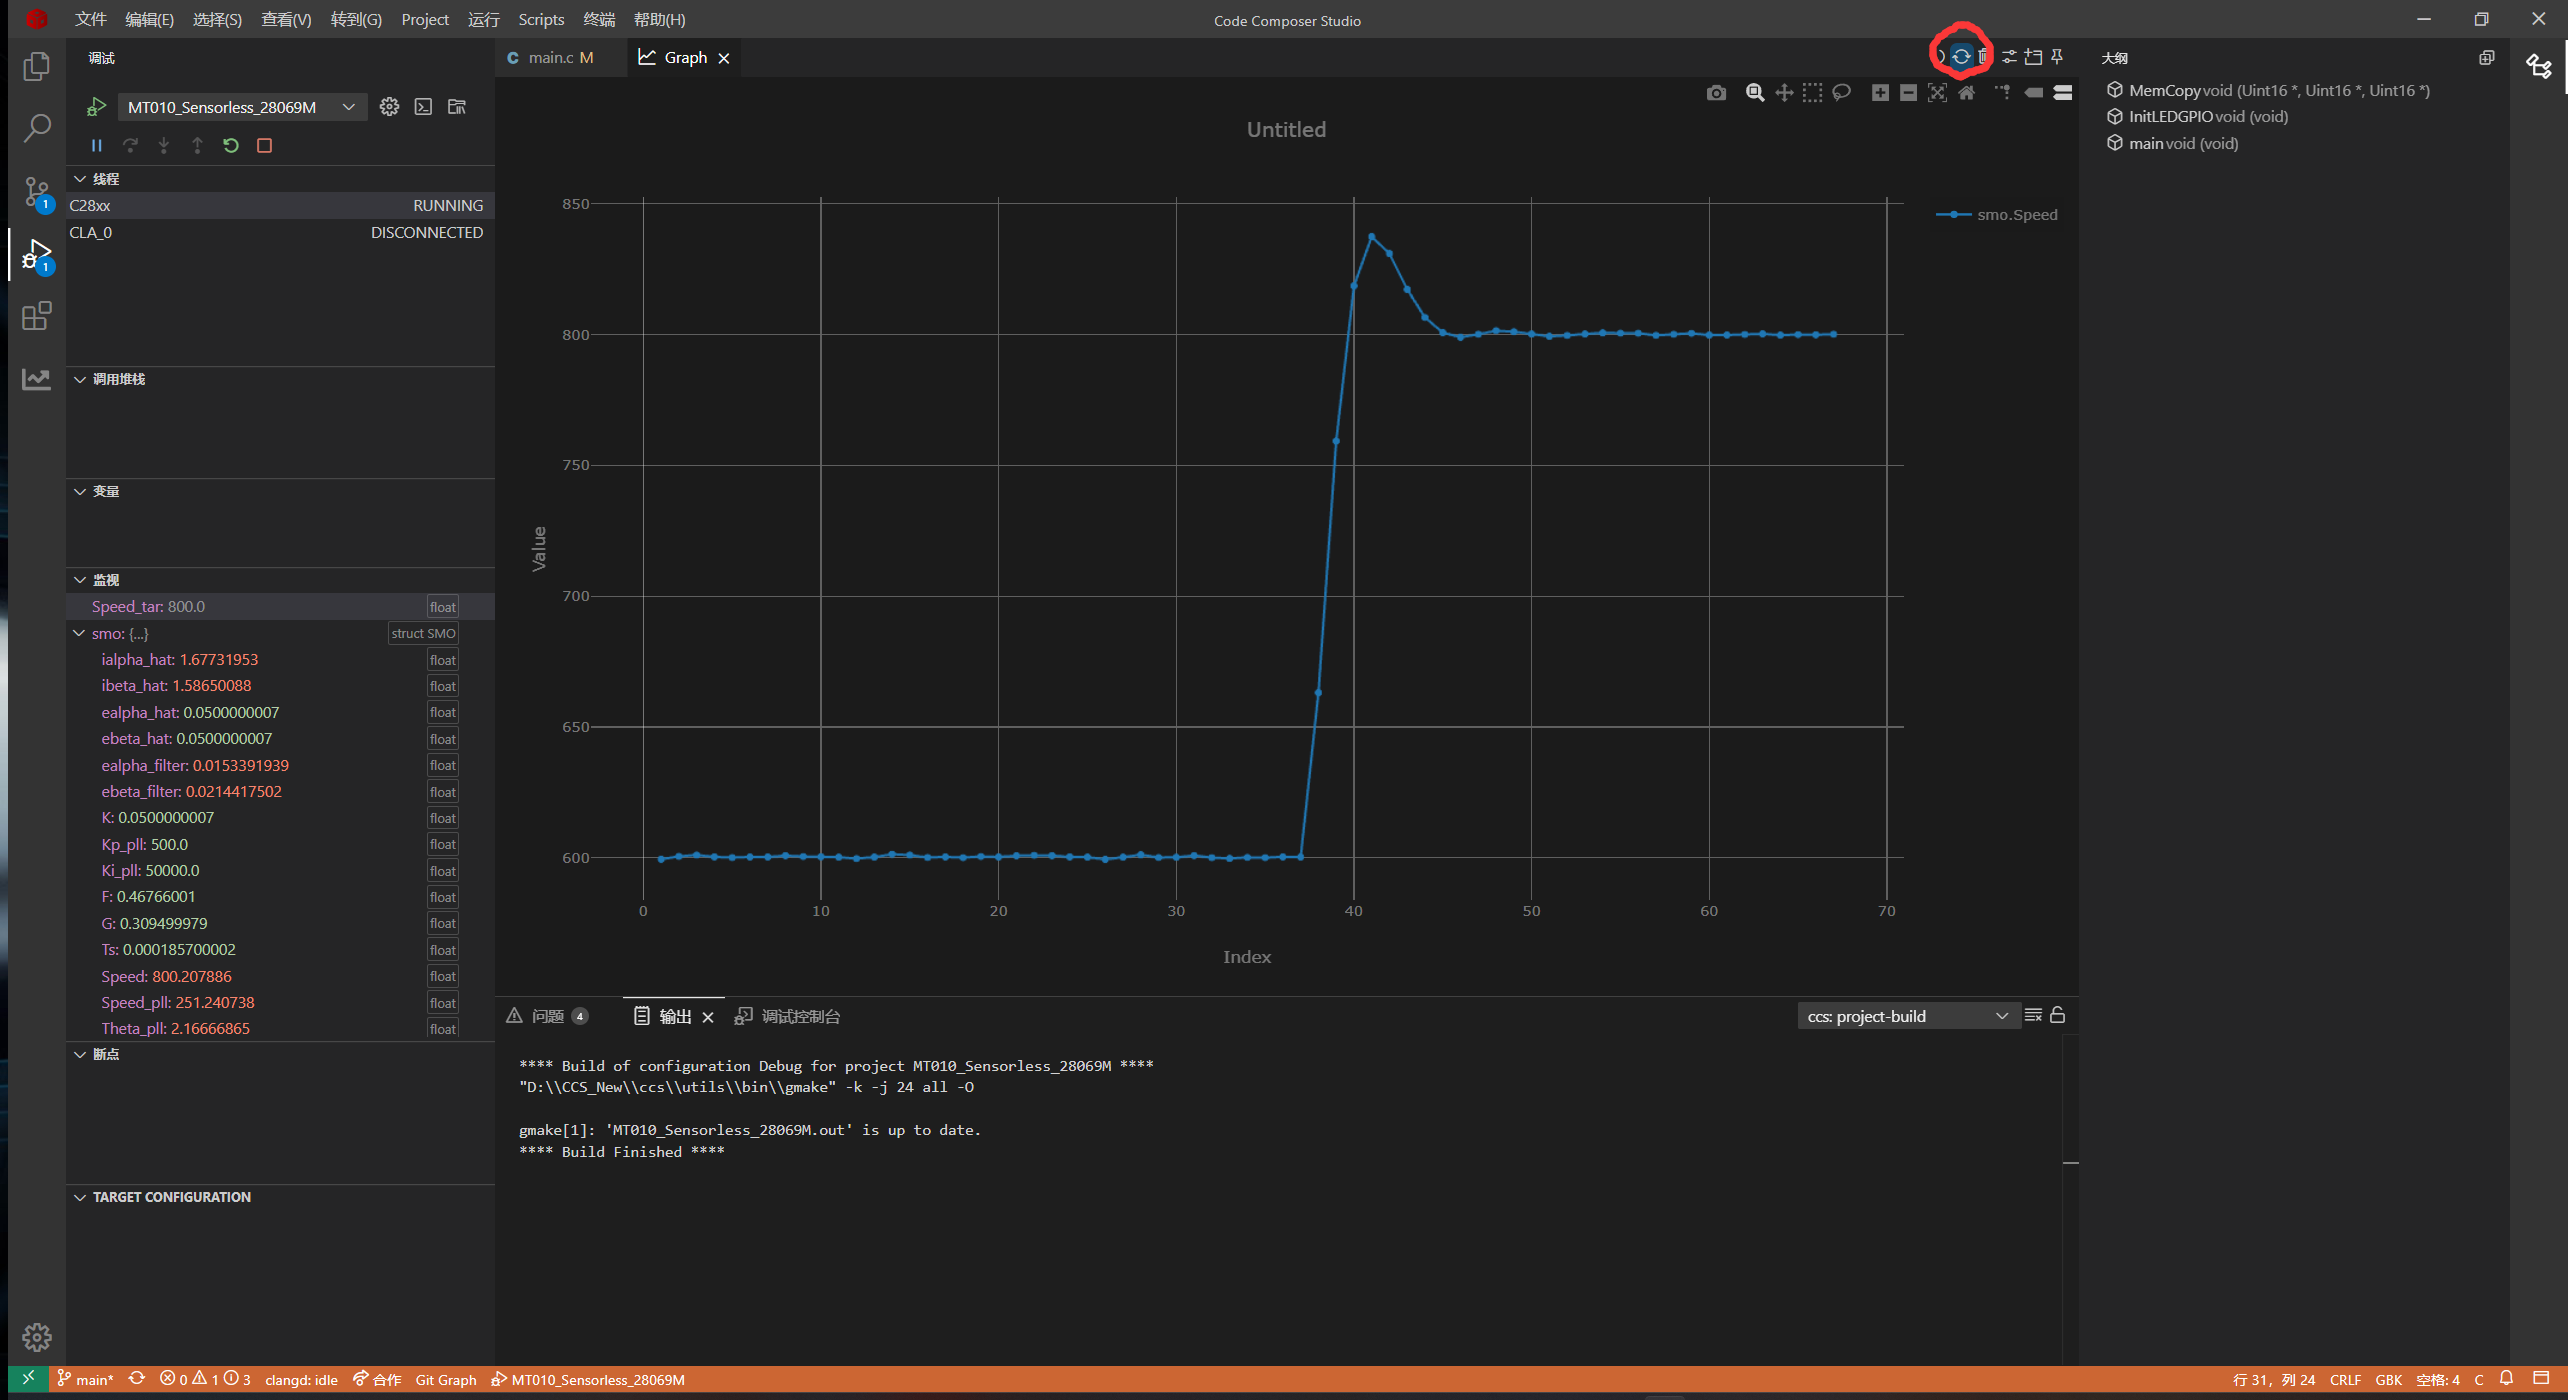Select the C28xx RUNNING thread

[x=276, y=206]
